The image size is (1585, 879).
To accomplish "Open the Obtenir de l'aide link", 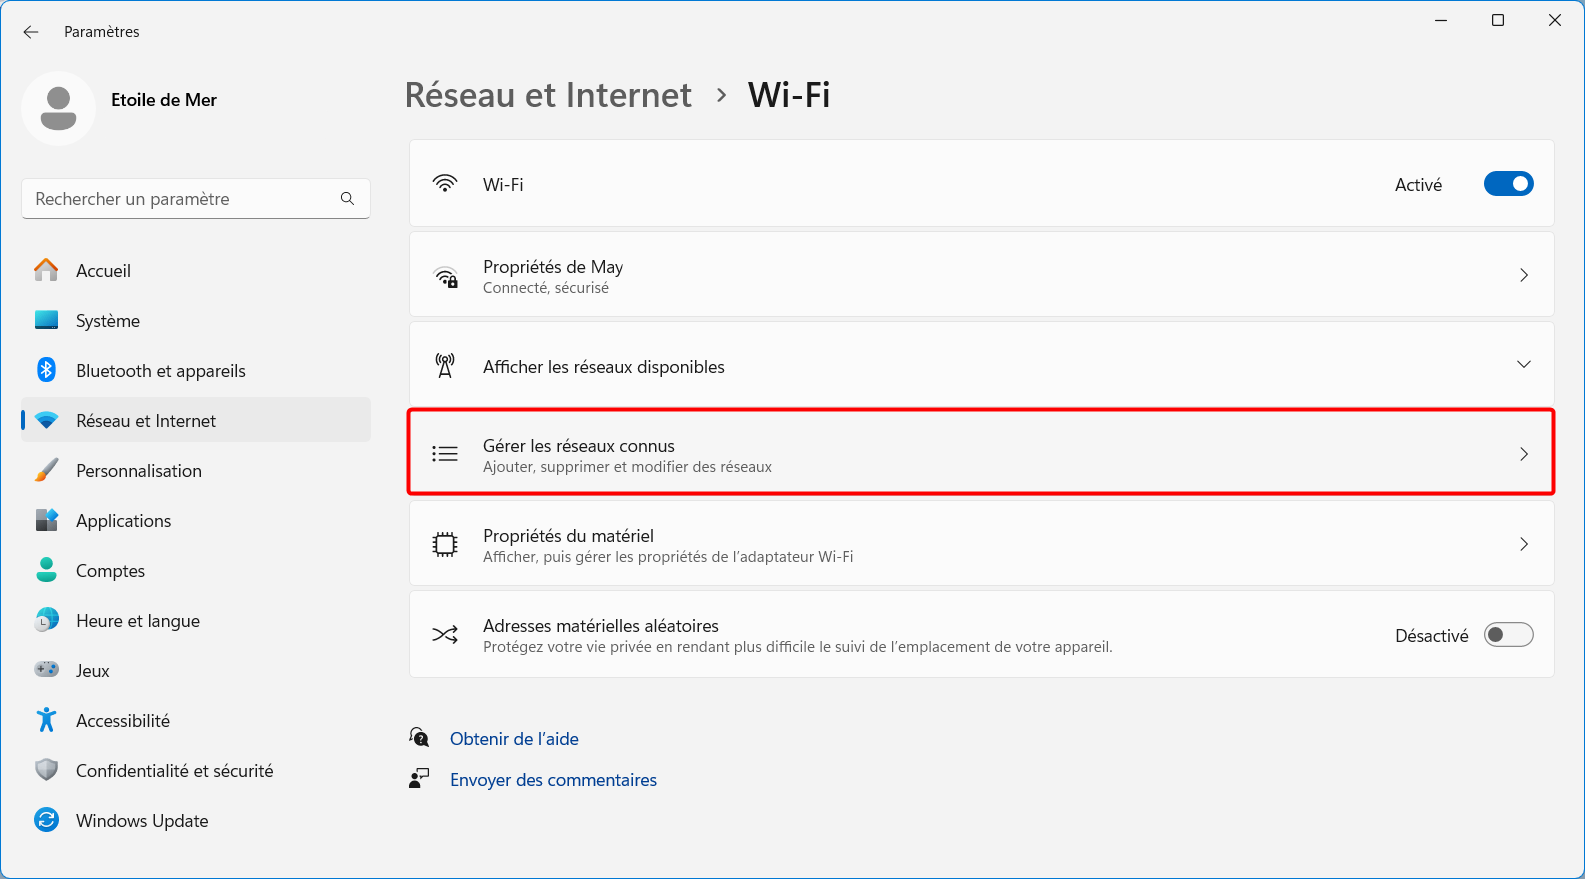I will point(514,739).
